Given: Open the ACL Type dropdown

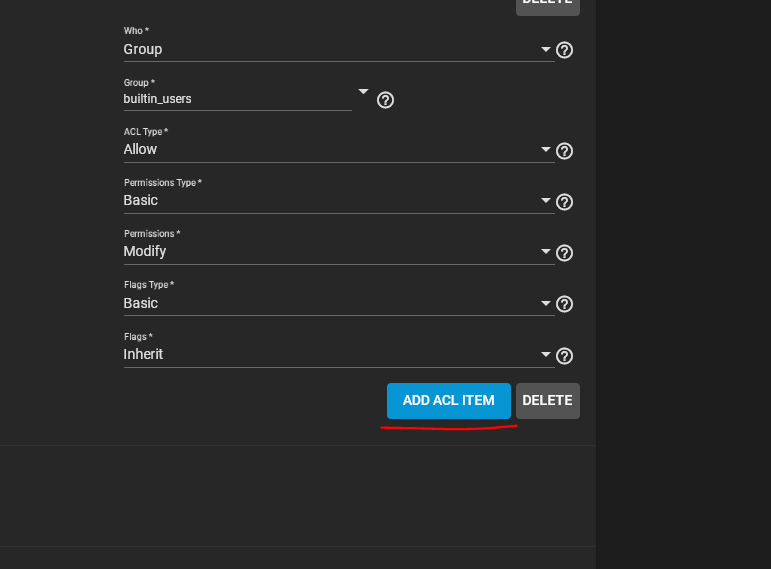Looking at the screenshot, I should click(x=546, y=150).
